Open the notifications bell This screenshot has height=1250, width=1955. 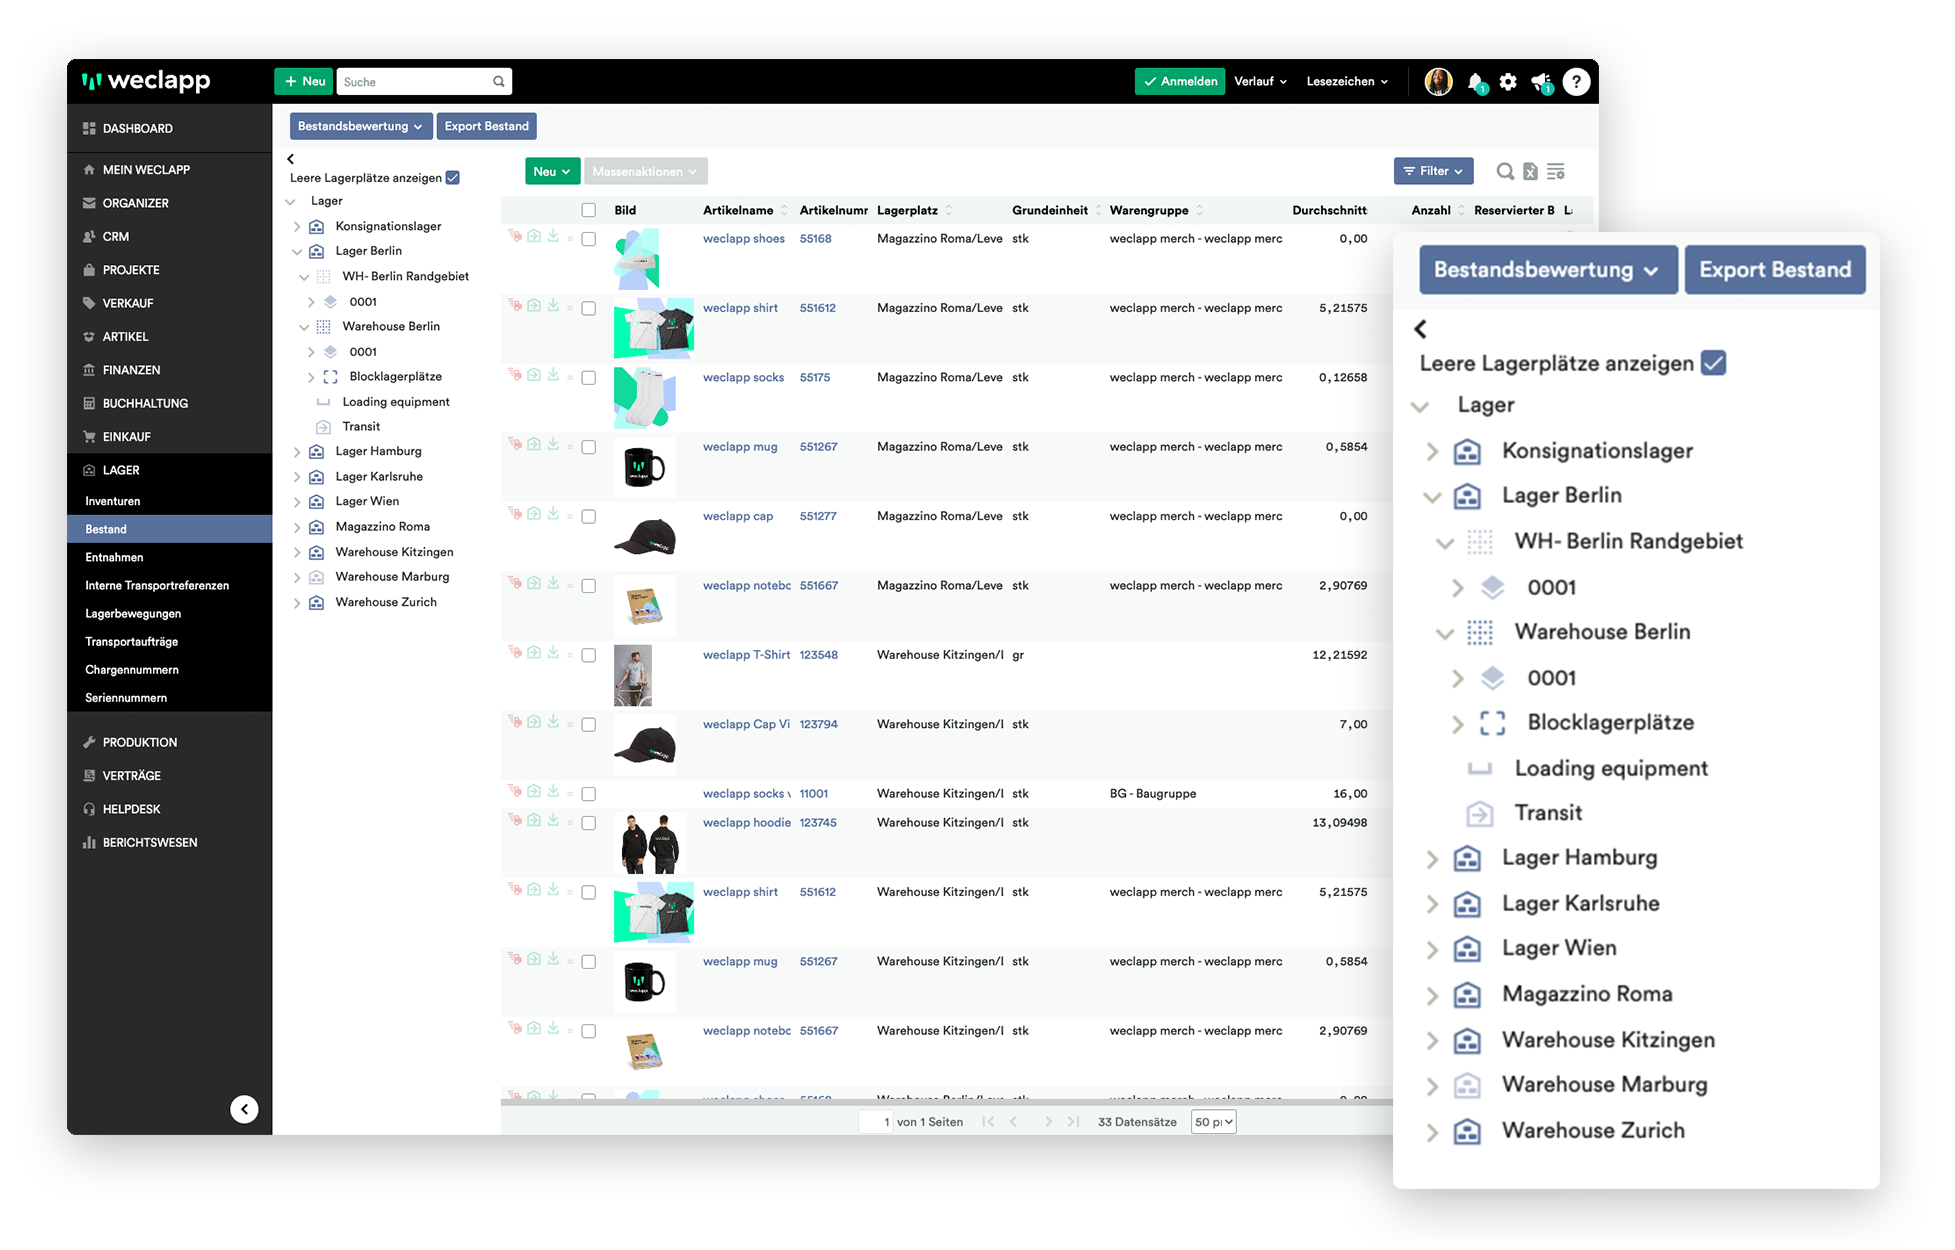[x=1476, y=82]
